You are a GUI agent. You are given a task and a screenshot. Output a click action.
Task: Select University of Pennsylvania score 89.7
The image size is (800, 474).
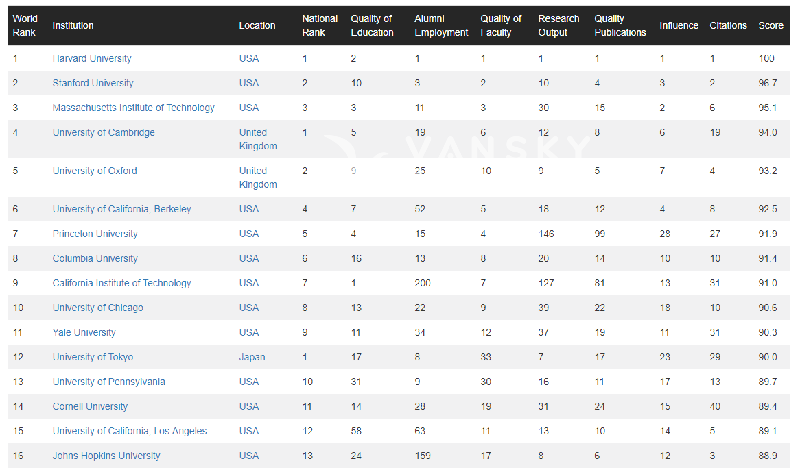[x=768, y=382]
